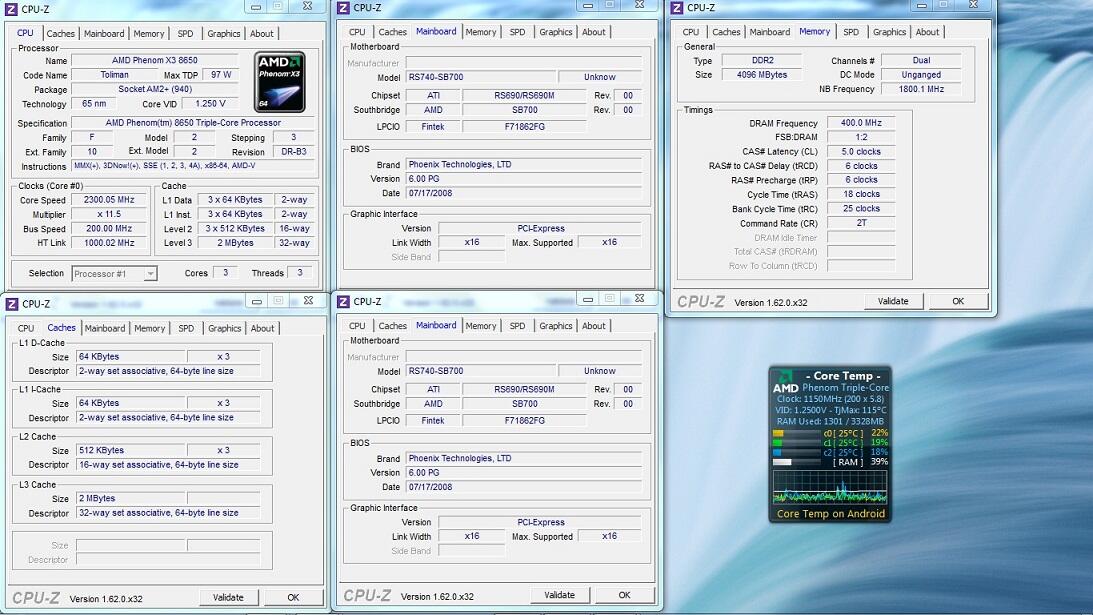This screenshot has height=615, width=1093.
Task: Click Command Rate value 2T
Action: pos(861,223)
